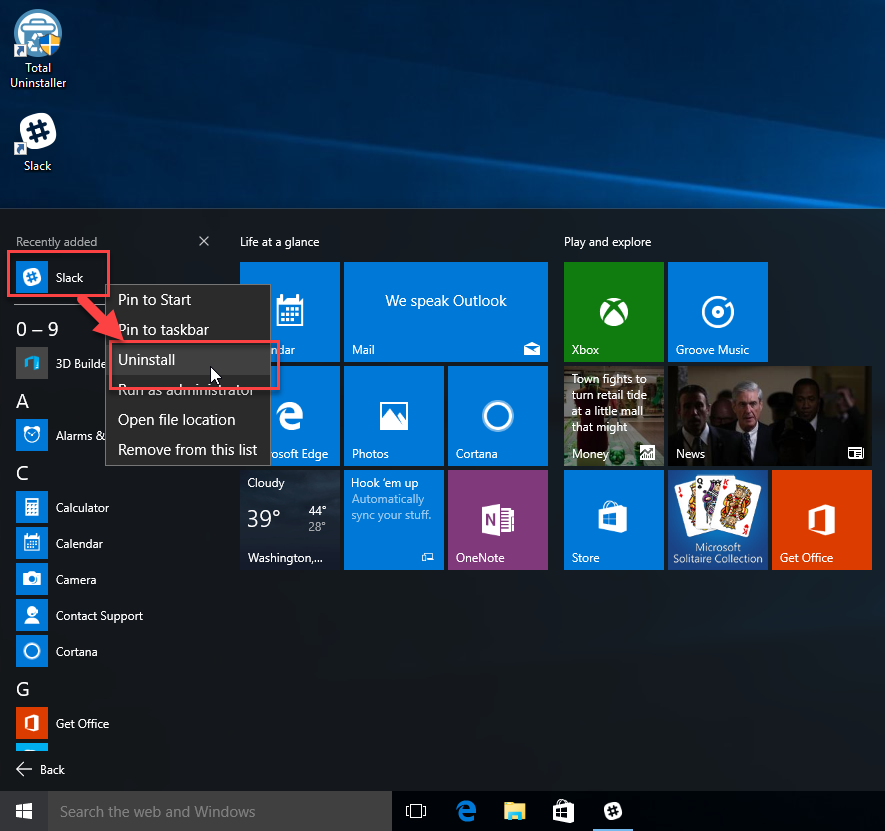The image size is (885, 831).
Task: Select Uninstall in context menu
Action: click(188, 360)
